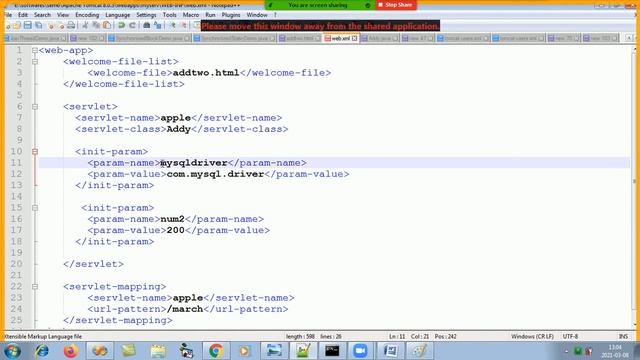Open the Window menu
This screenshot has height=360, width=640.
257,15
